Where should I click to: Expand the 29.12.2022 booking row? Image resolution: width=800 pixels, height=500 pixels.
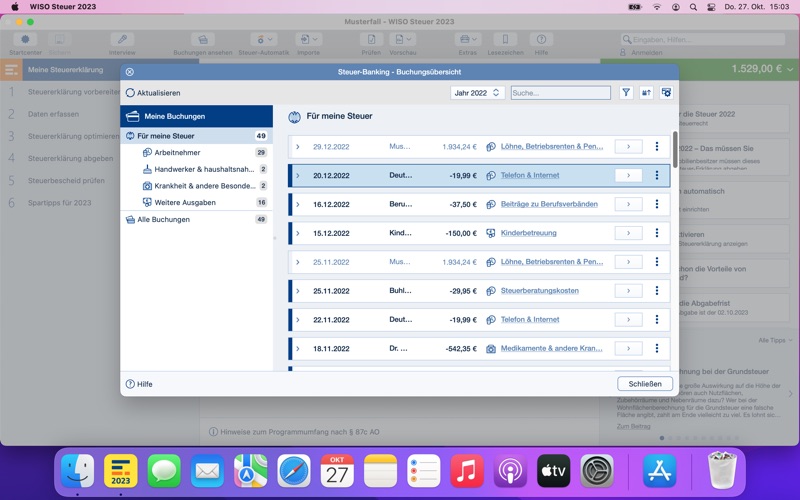pyautogui.click(x=297, y=146)
